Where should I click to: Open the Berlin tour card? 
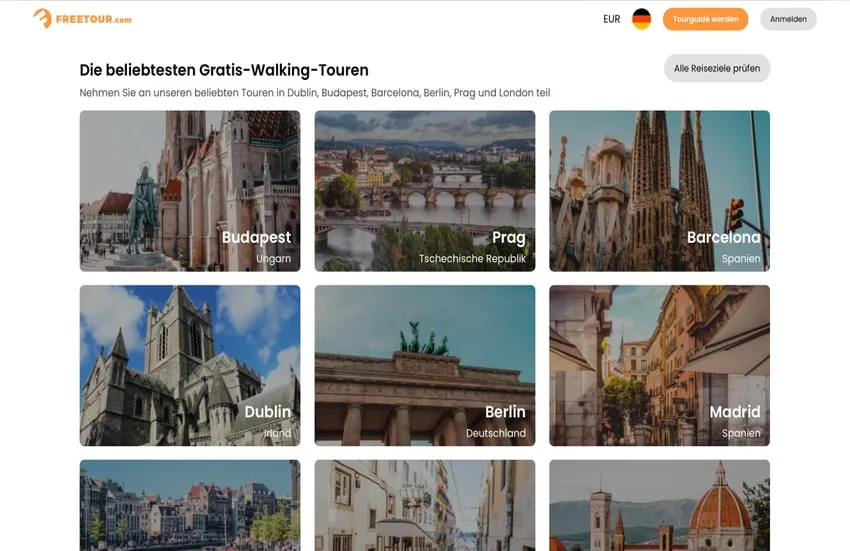pyautogui.click(x=425, y=366)
